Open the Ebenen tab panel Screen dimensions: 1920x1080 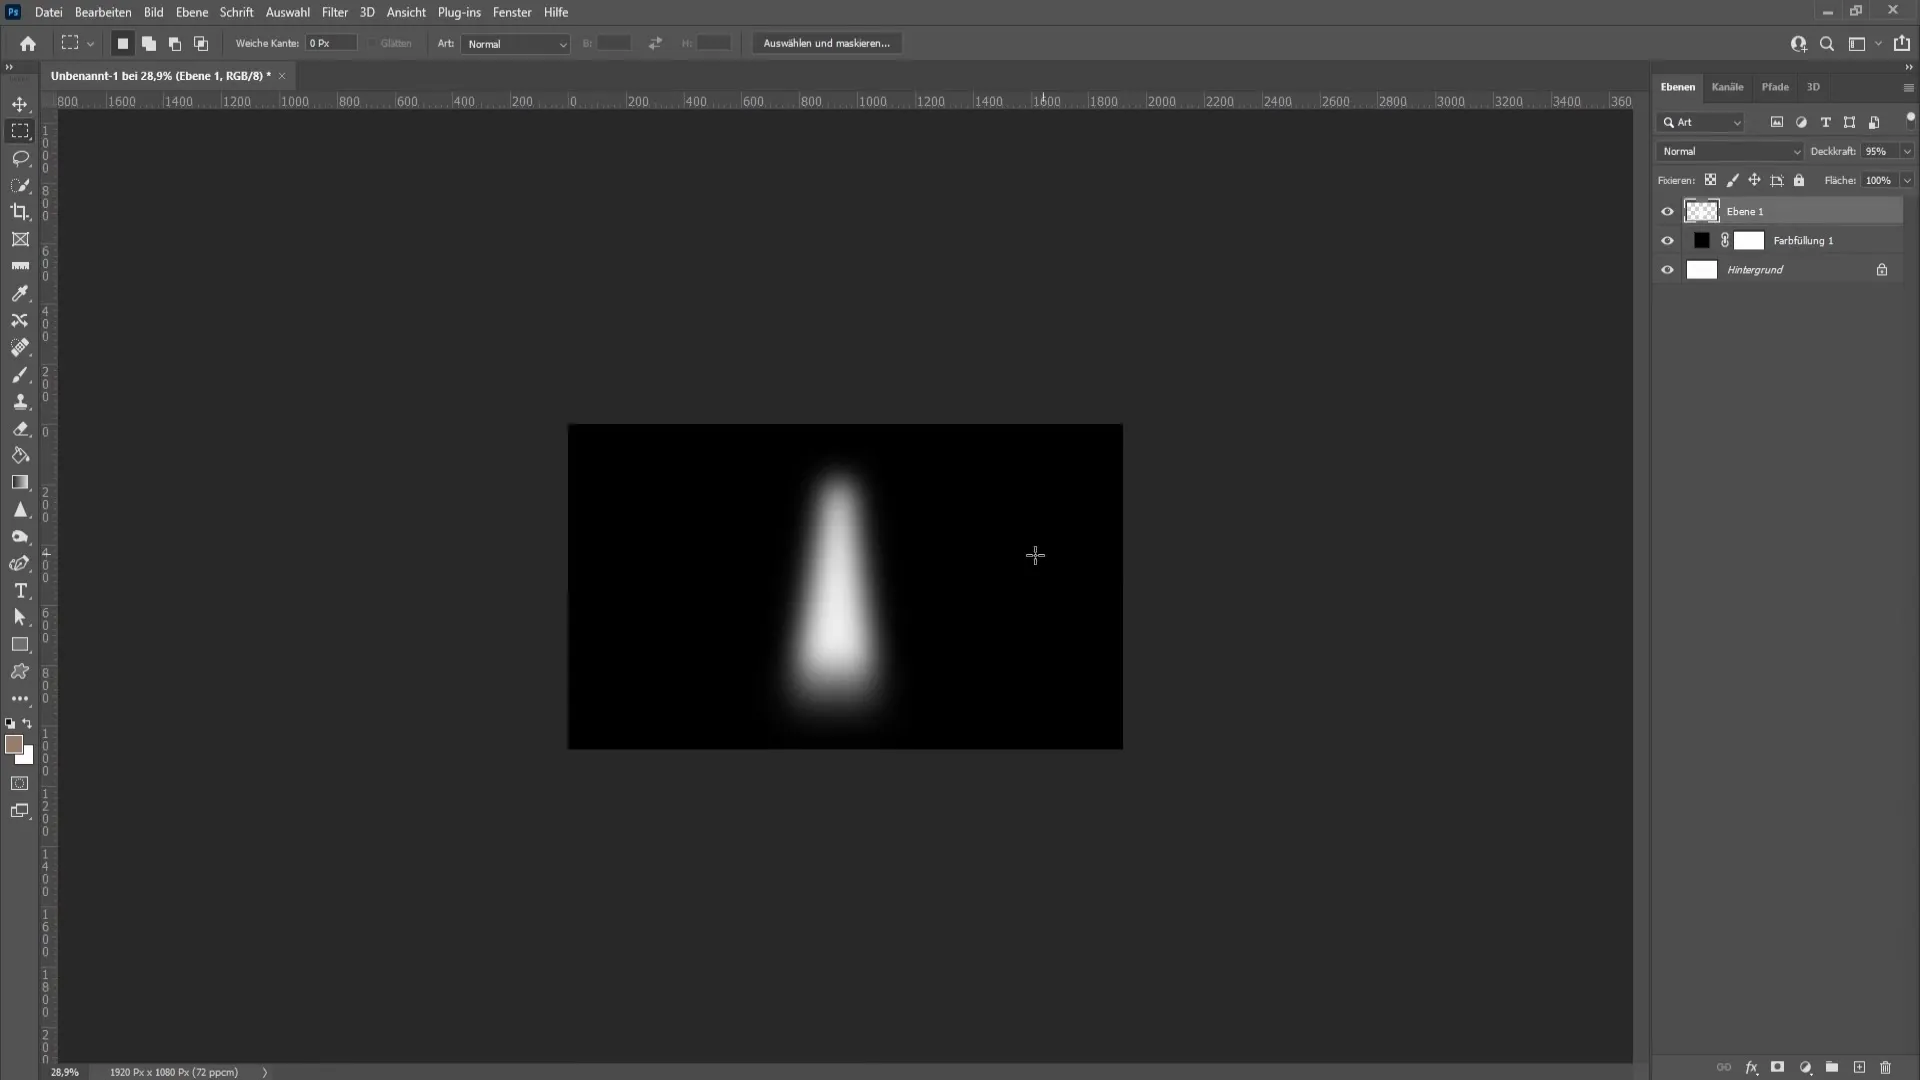(1679, 87)
